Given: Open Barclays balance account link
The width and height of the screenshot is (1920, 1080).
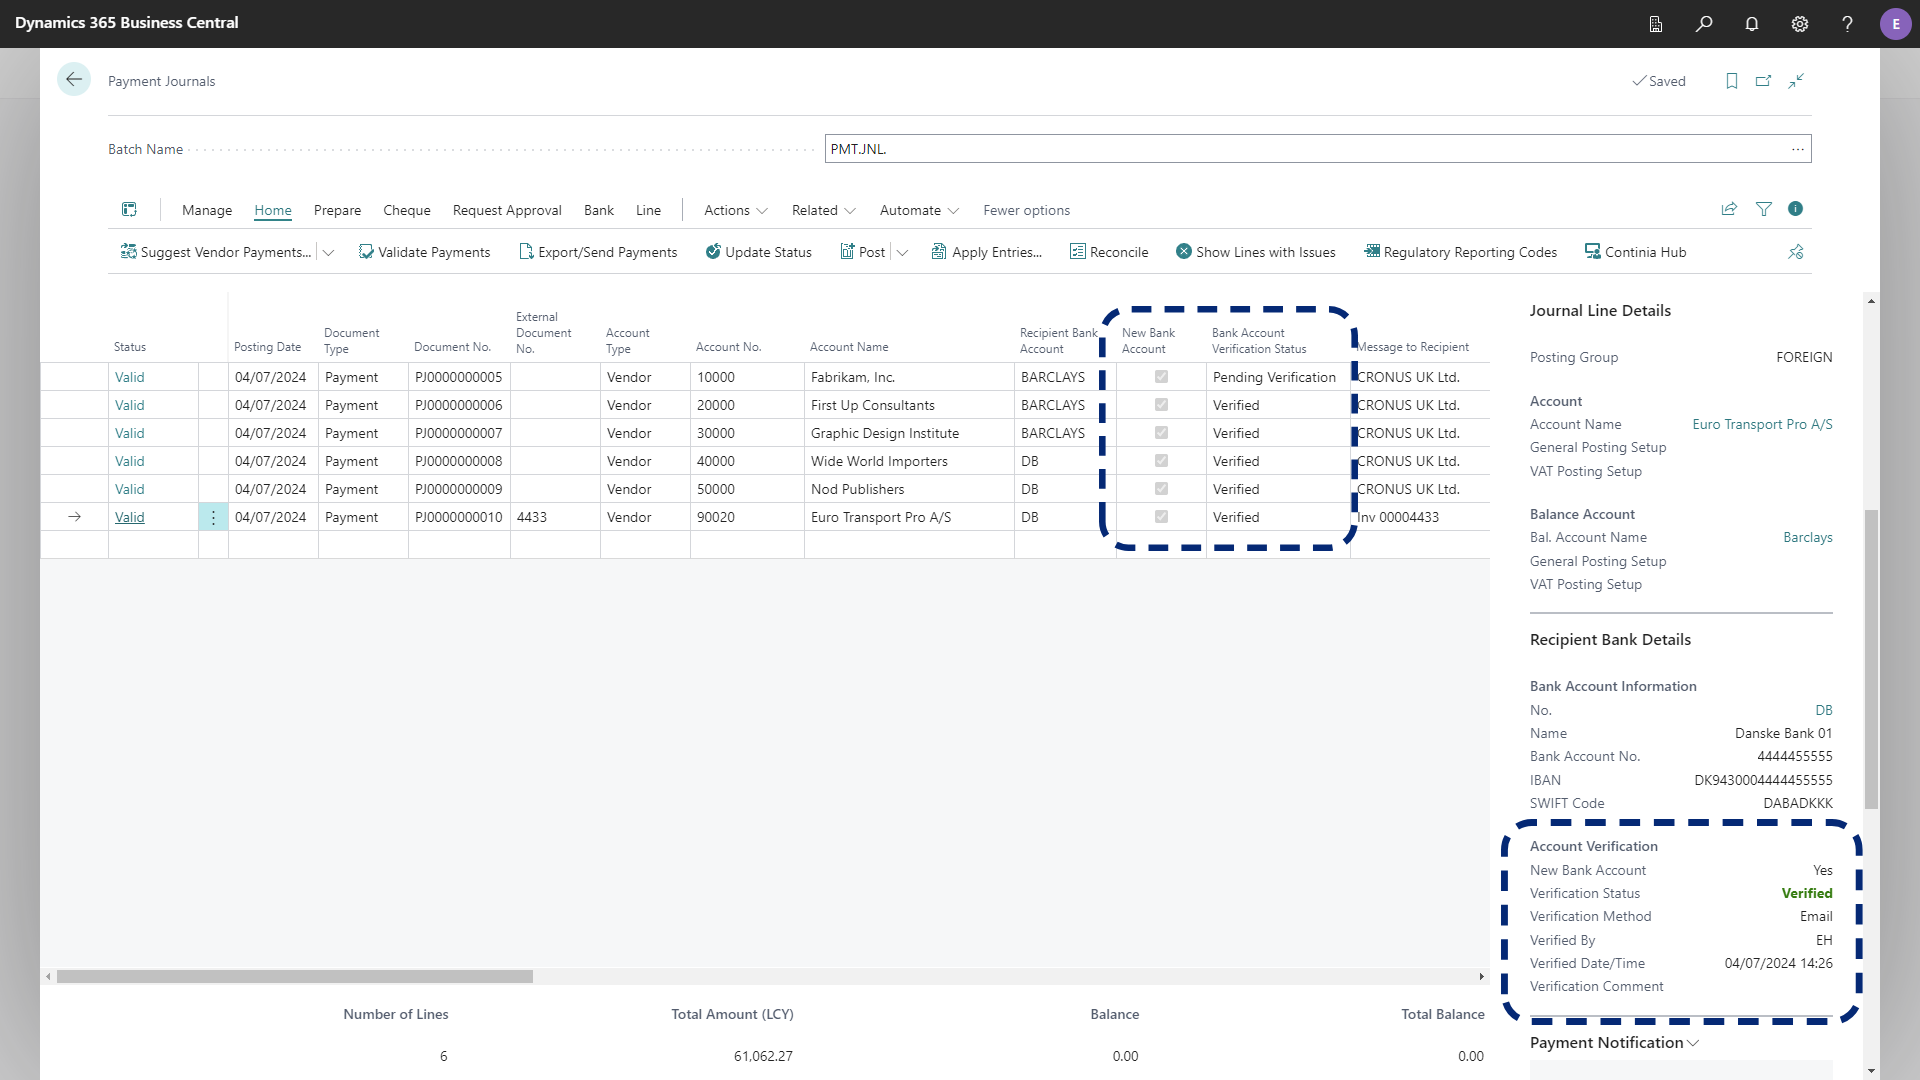Looking at the screenshot, I should [x=1808, y=537].
